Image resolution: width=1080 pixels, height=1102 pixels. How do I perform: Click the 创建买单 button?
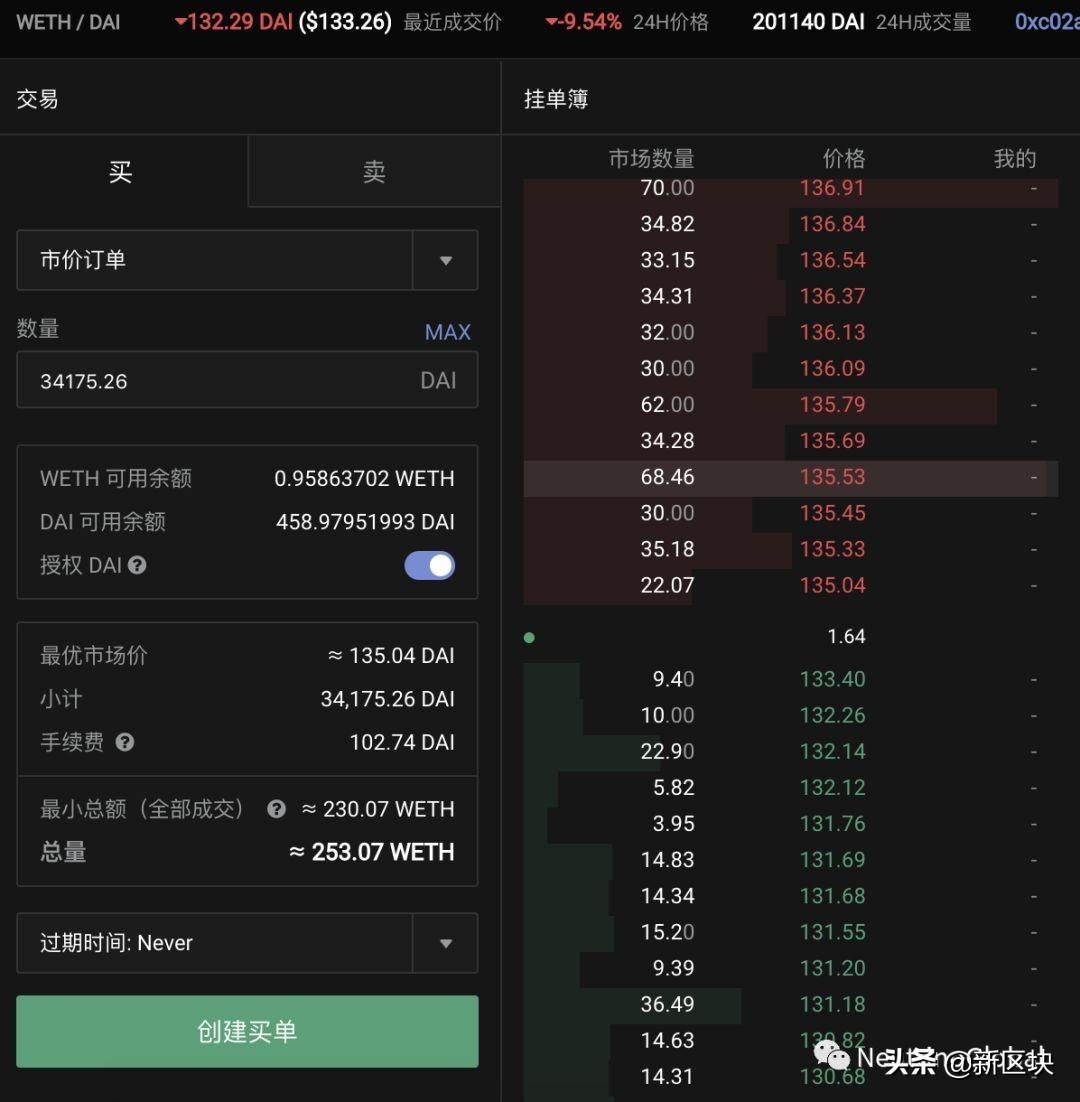[x=247, y=1032]
